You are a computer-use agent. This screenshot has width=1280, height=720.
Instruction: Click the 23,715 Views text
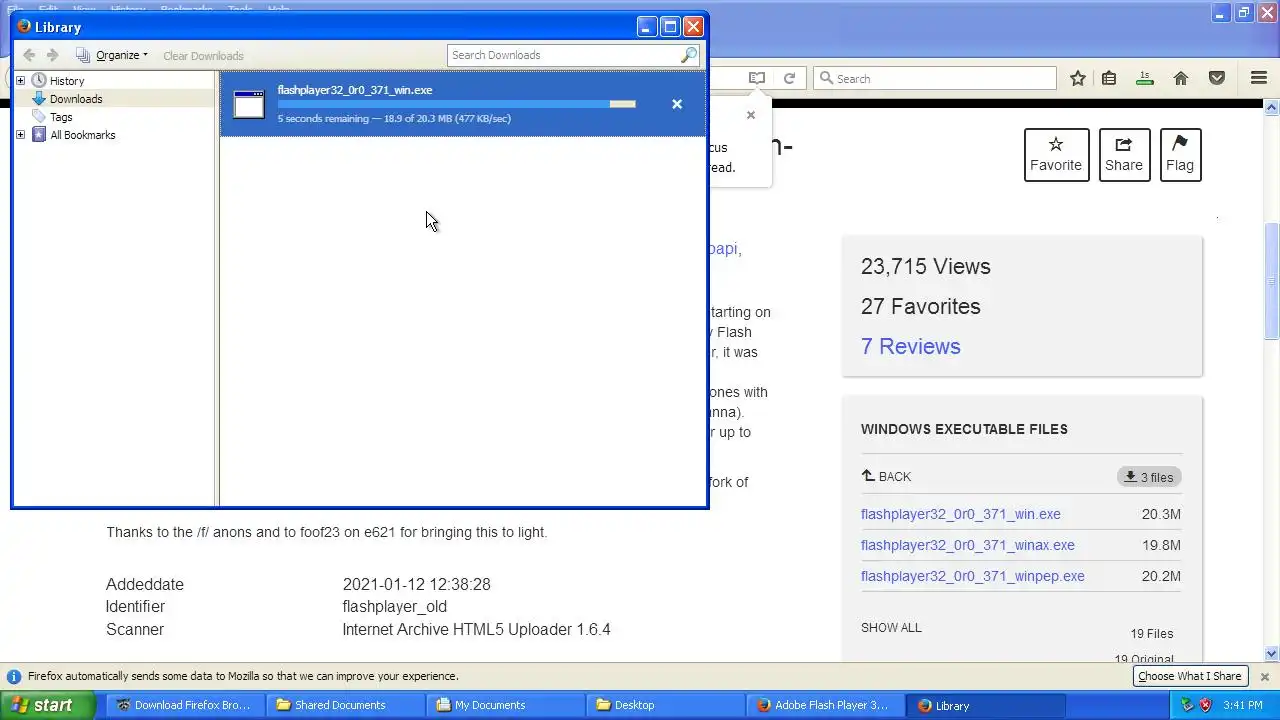[926, 267]
